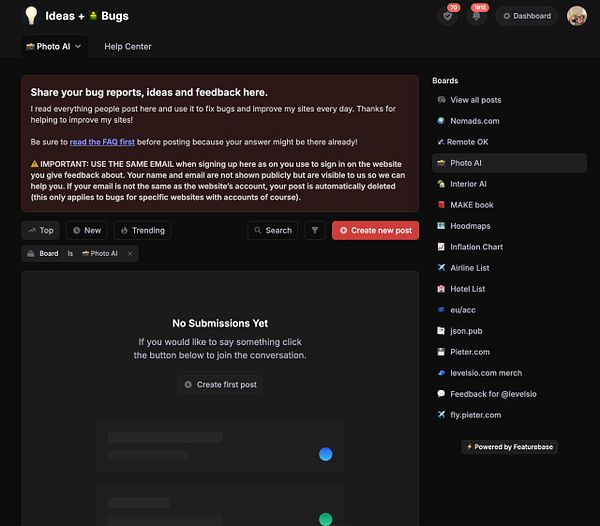Viewport: 600px width, 526px height.
Task: Open the Board filter attribute chip
Action: click(x=43, y=254)
